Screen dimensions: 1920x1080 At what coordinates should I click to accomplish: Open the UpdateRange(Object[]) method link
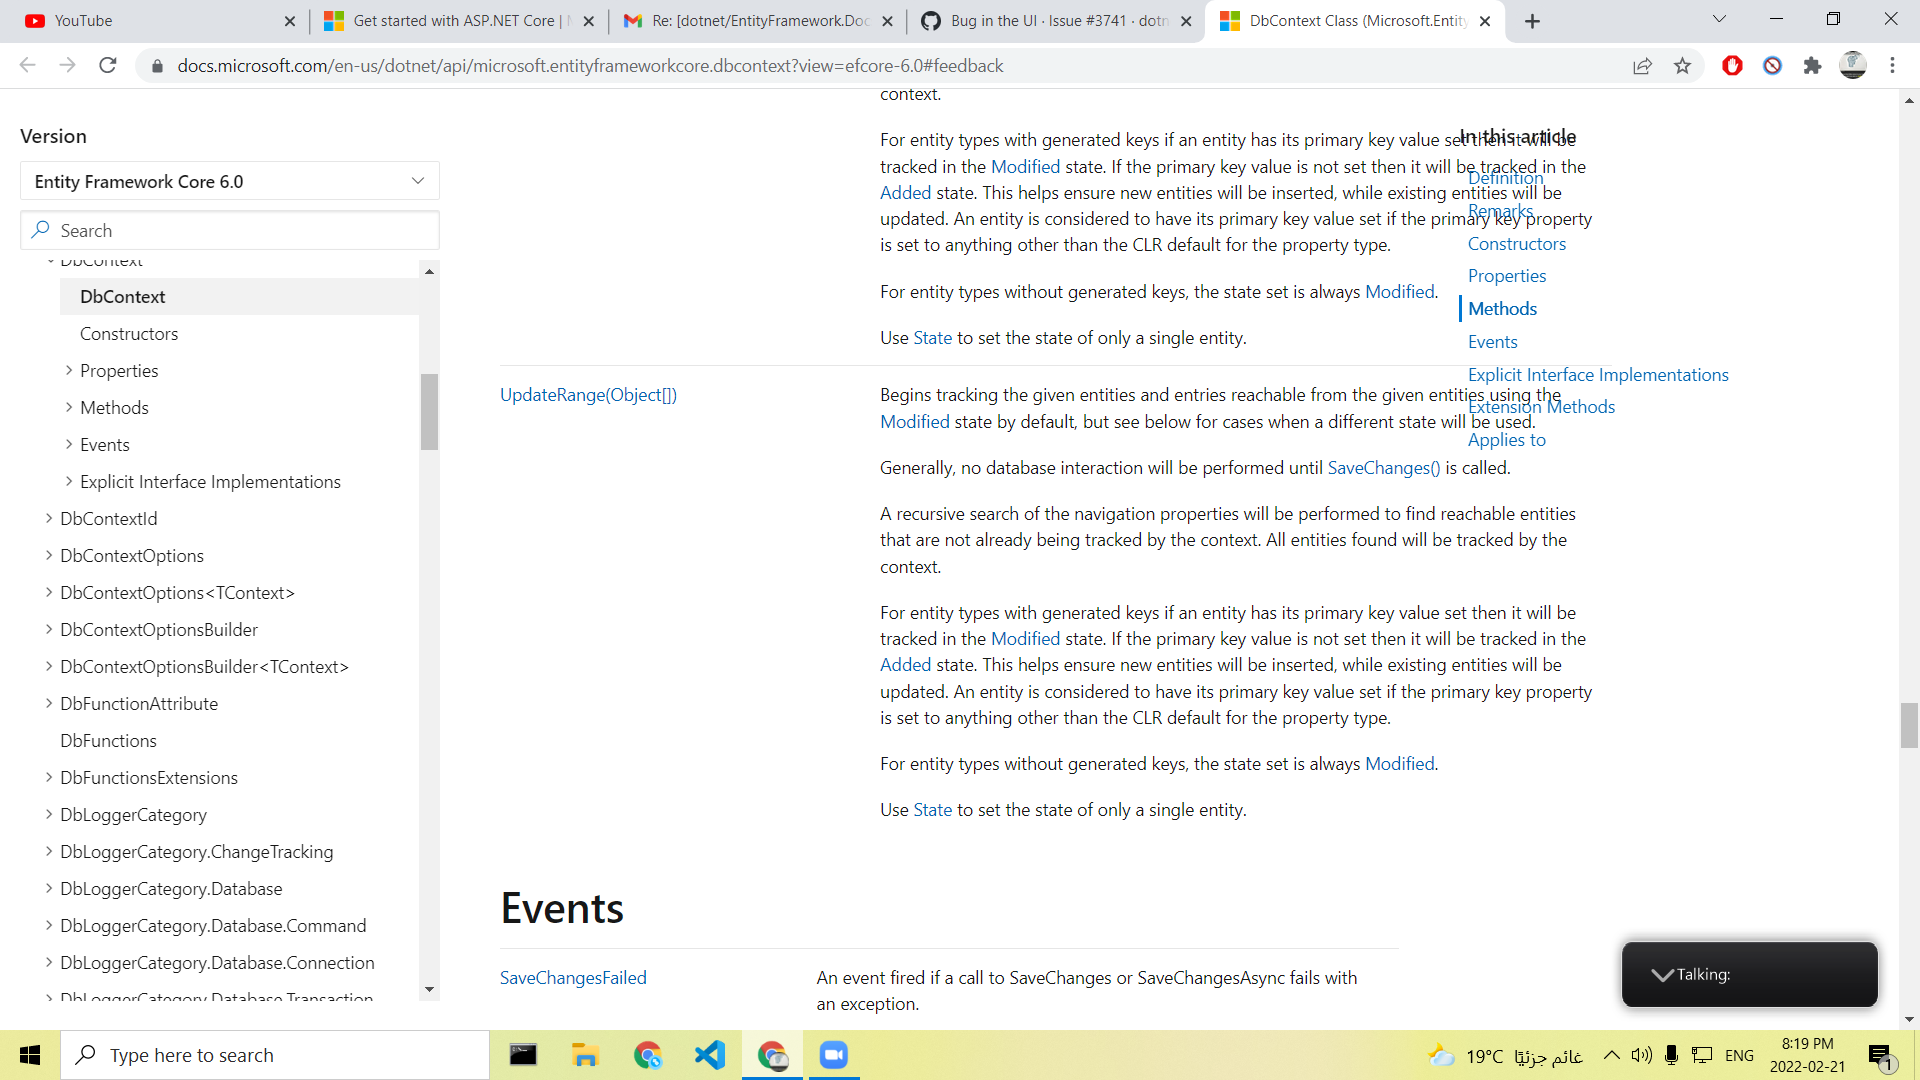pyautogui.click(x=588, y=394)
